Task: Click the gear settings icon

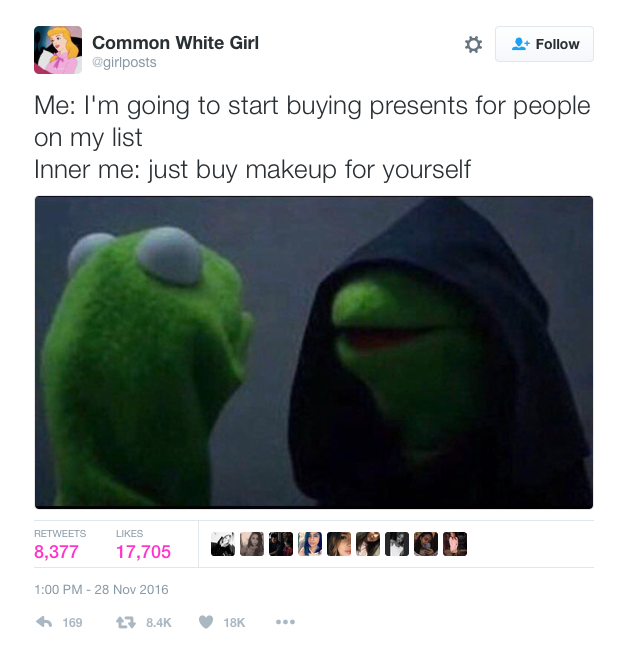Action: (473, 44)
